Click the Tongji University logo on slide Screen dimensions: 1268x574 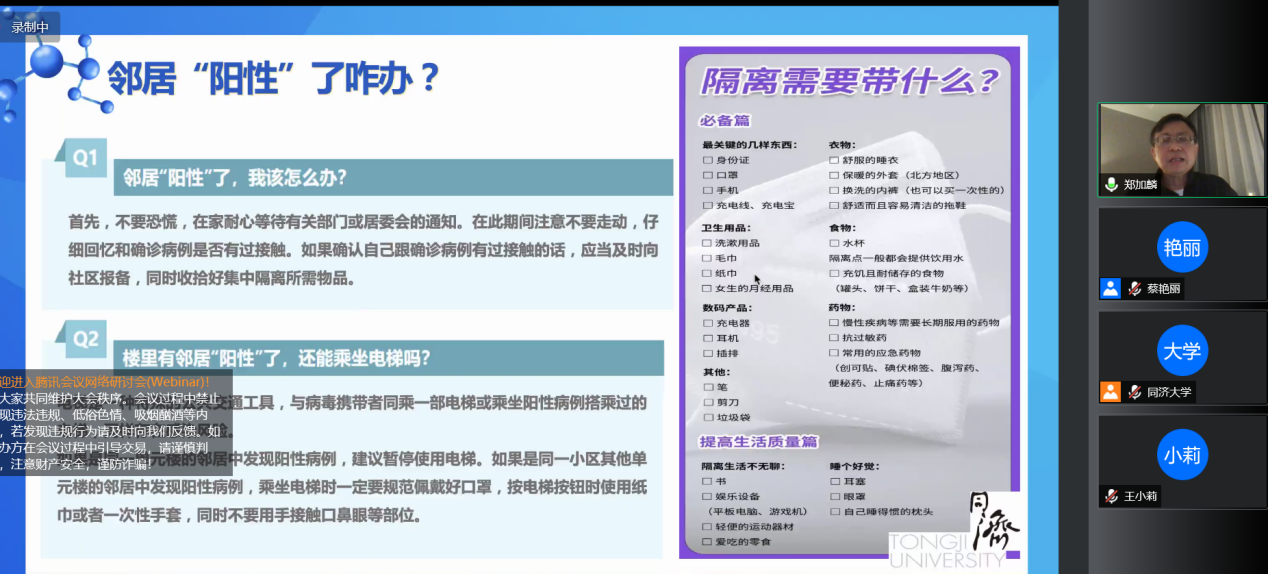point(954,531)
